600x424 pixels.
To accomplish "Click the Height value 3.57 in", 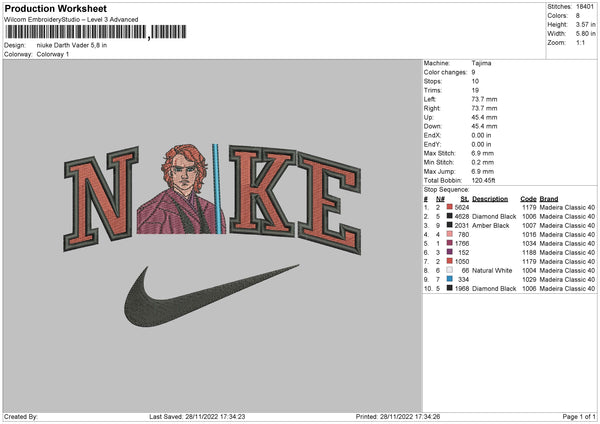I will point(585,24).
